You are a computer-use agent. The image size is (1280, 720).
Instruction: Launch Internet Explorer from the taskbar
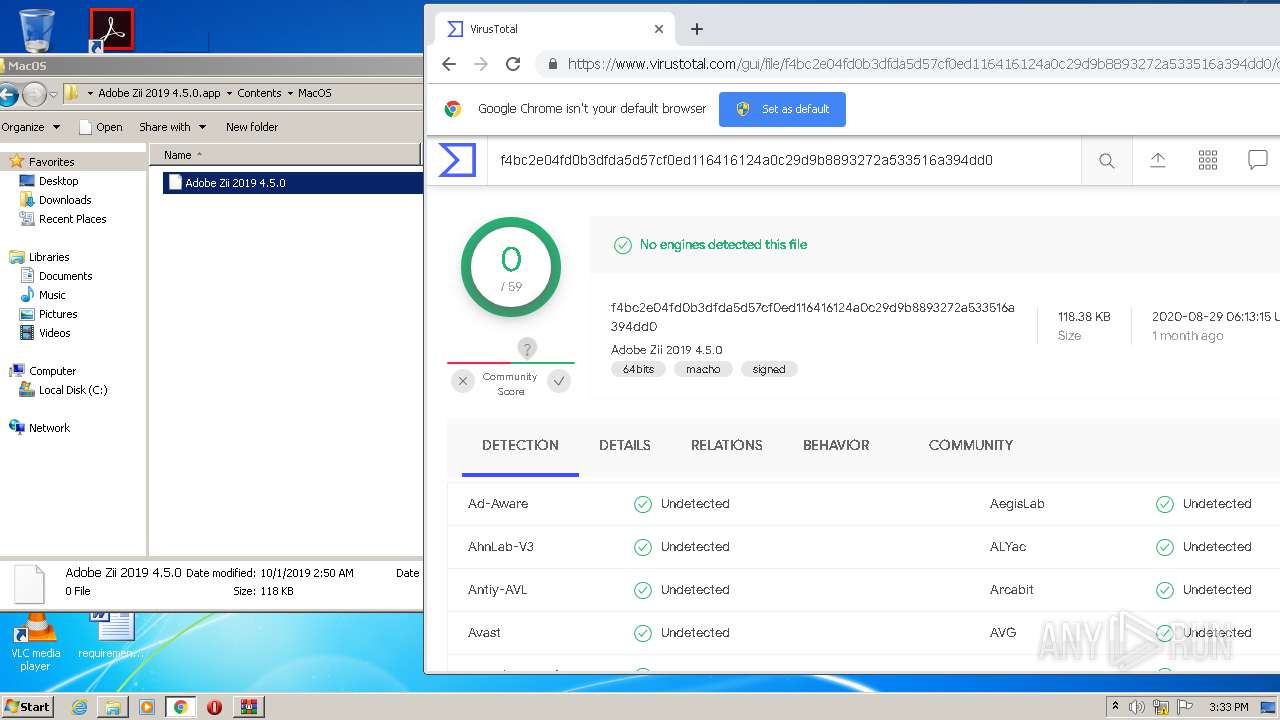point(79,707)
